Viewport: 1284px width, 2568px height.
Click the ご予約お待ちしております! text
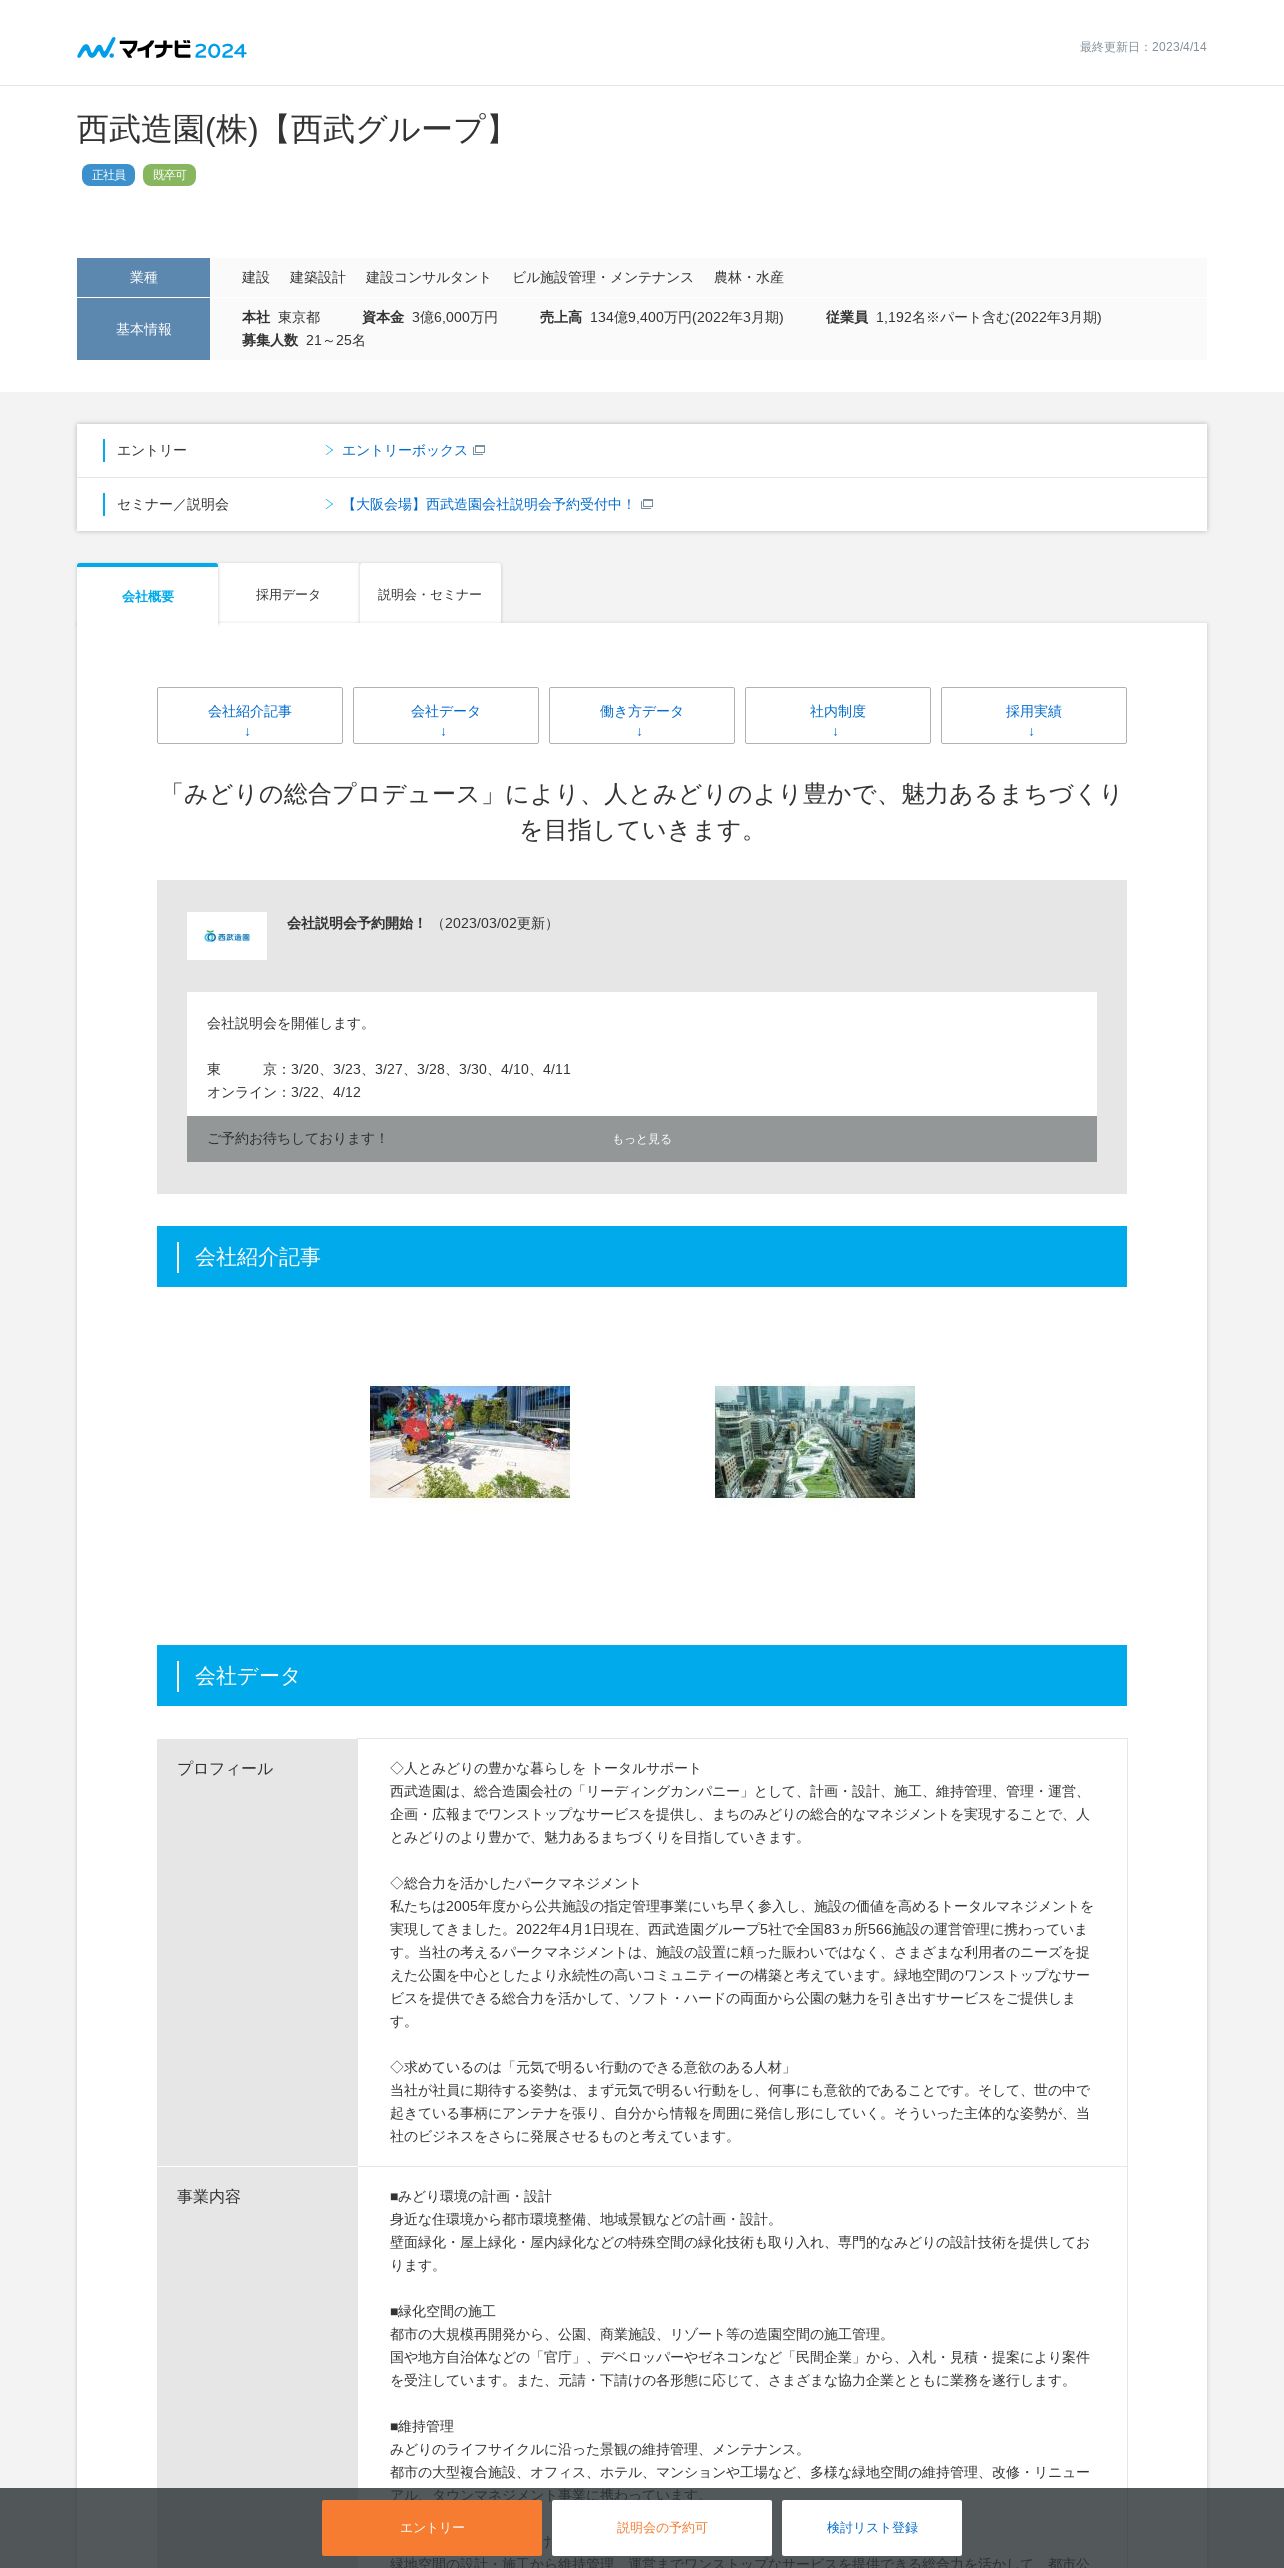[297, 1139]
